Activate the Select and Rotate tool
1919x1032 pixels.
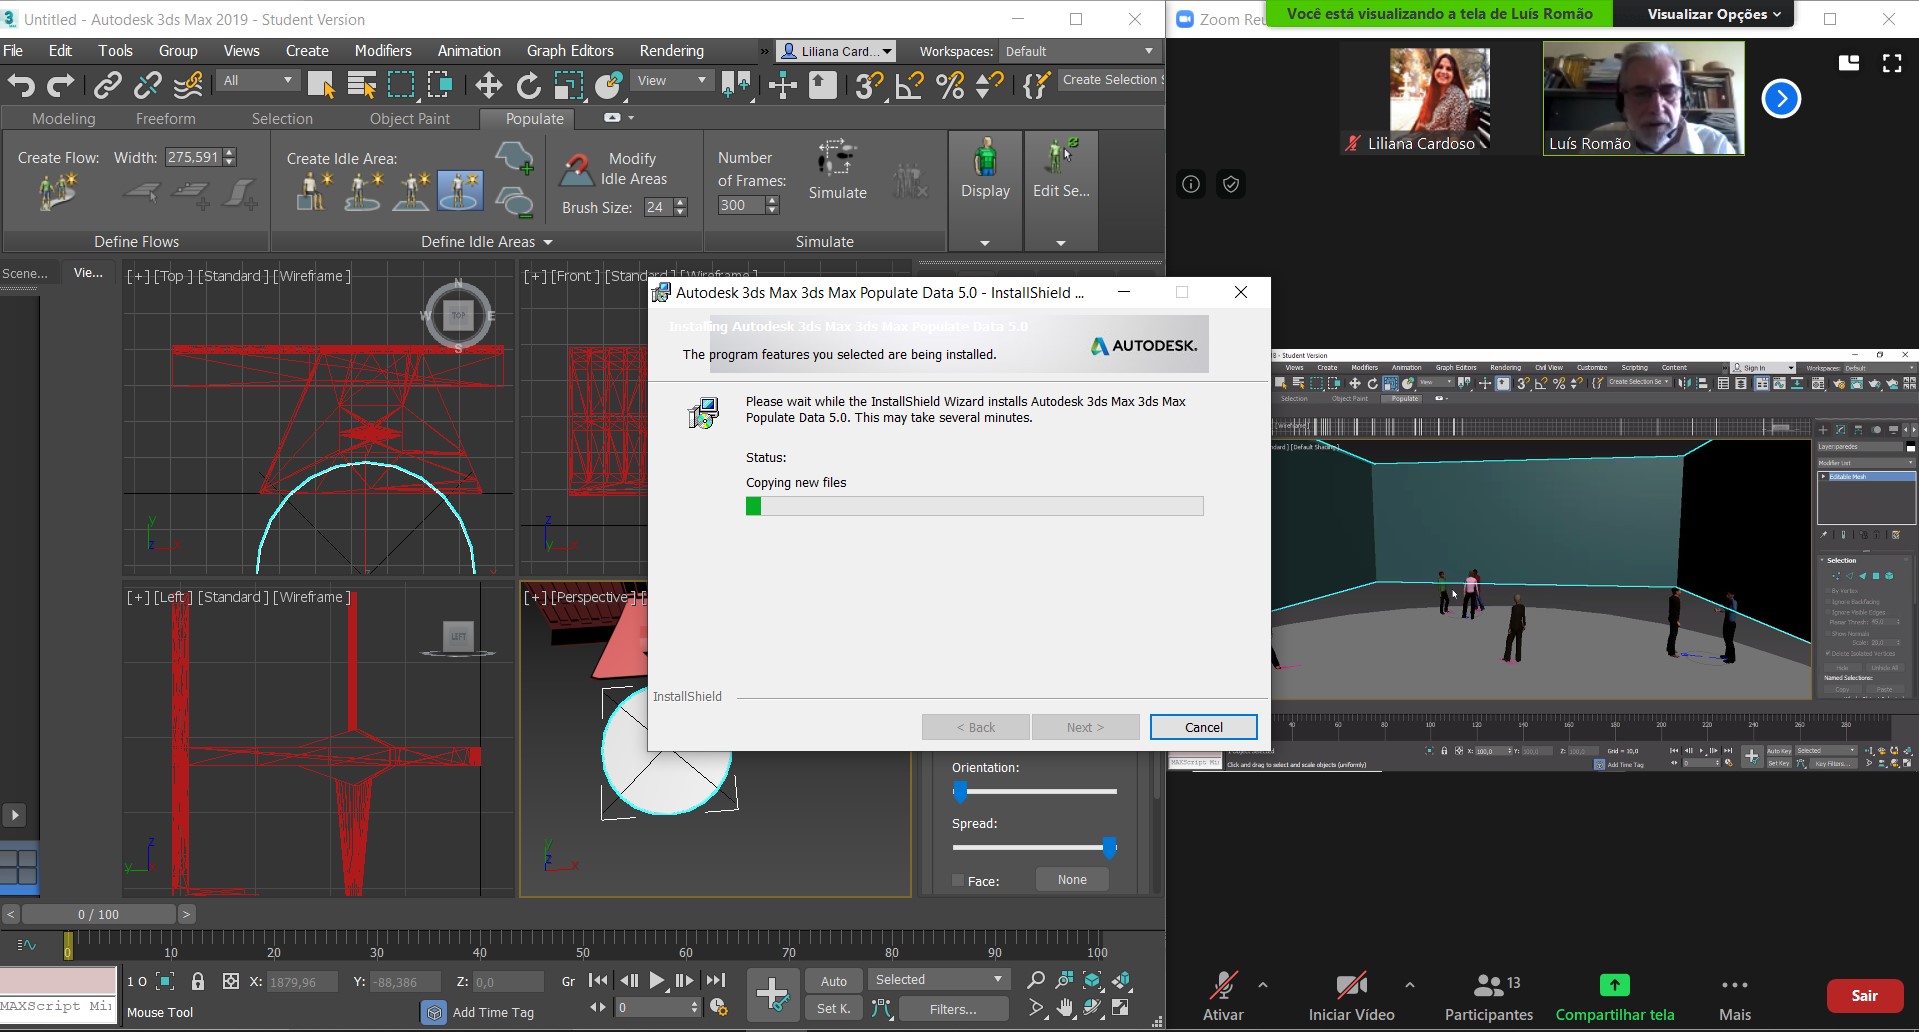[528, 86]
